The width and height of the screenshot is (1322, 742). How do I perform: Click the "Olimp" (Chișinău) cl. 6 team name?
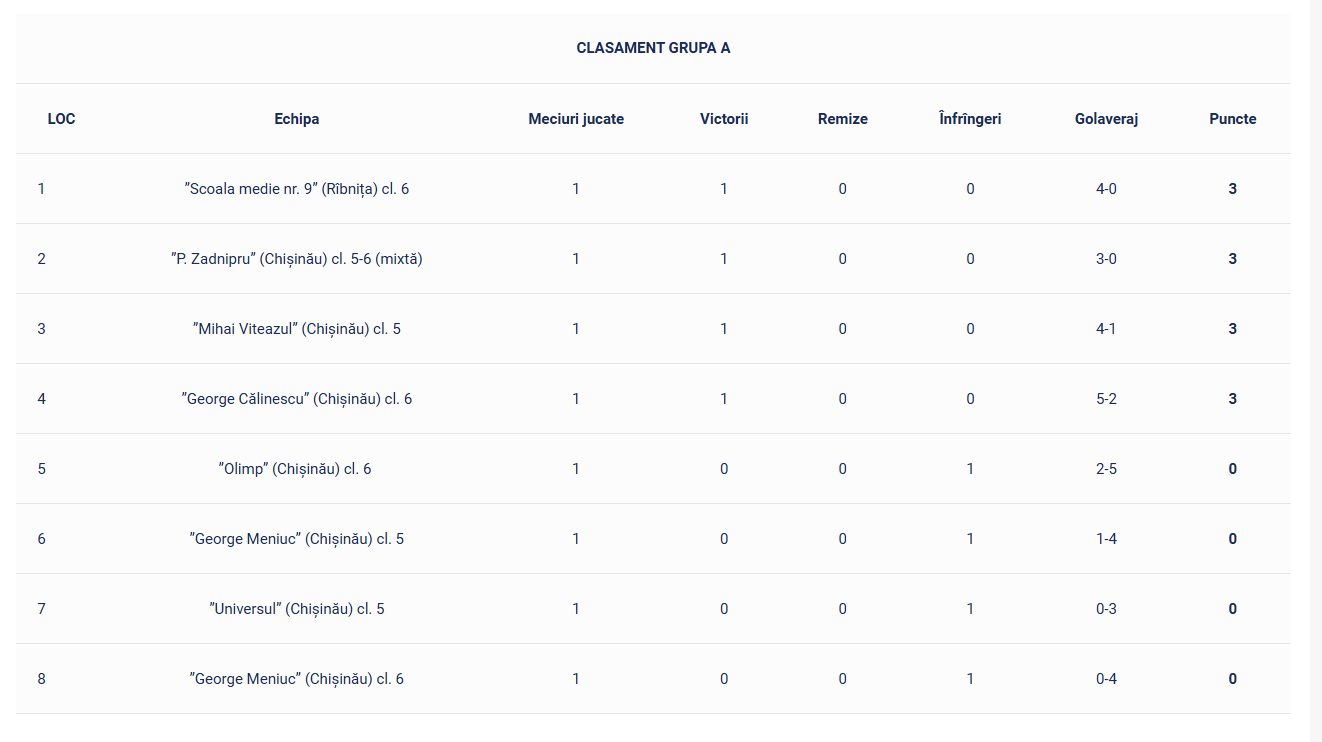[295, 469]
